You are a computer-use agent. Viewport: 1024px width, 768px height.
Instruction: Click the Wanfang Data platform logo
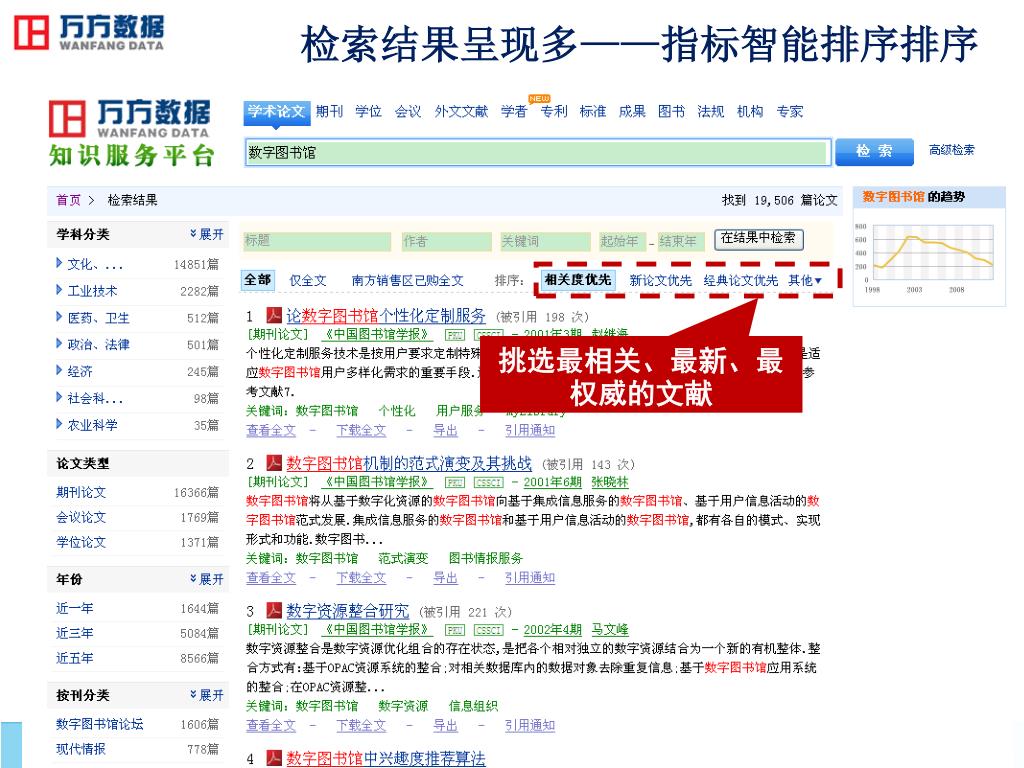131,132
